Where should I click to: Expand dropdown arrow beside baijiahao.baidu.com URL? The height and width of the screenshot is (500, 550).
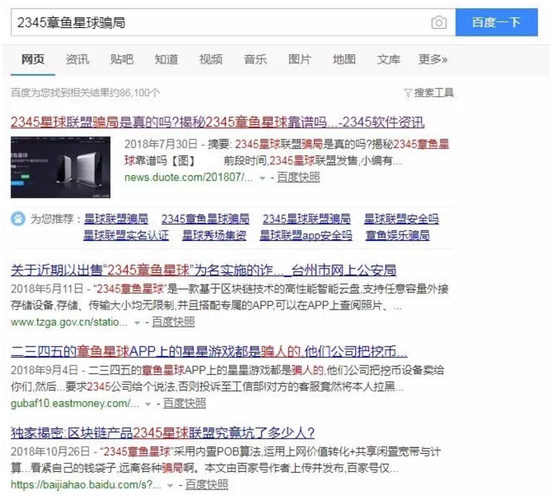[x=170, y=486]
